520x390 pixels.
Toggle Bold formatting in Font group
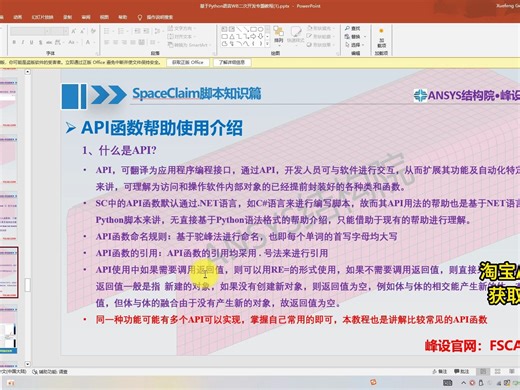click(14, 42)
